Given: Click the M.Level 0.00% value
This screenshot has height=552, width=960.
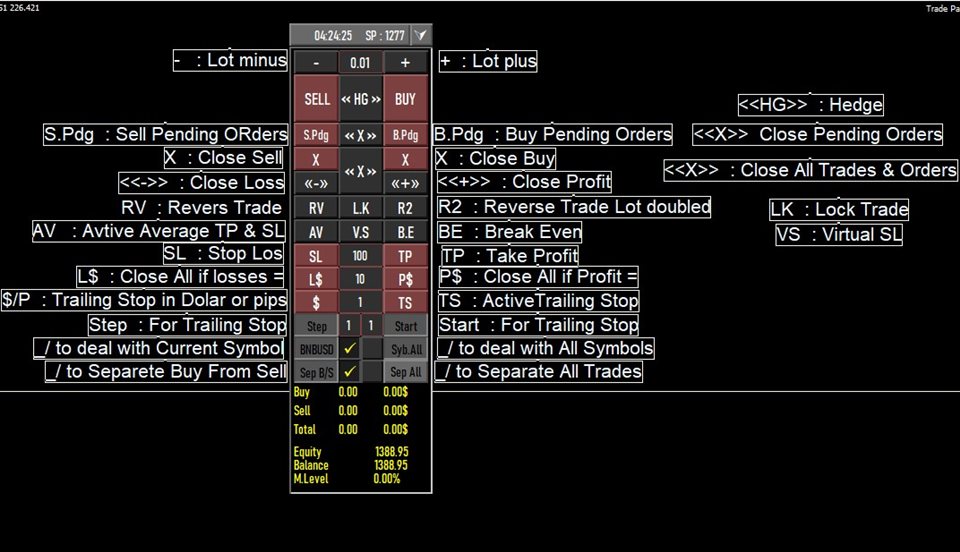Looking at the screenshot, I should coord(386,479).
